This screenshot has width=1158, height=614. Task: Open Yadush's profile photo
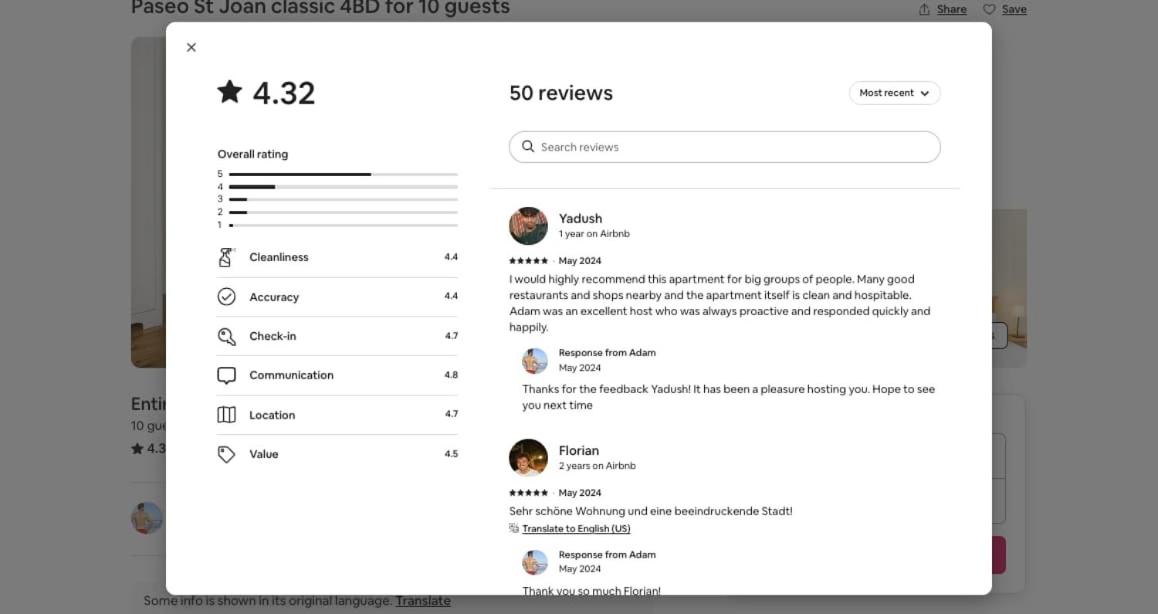point(528,226)
